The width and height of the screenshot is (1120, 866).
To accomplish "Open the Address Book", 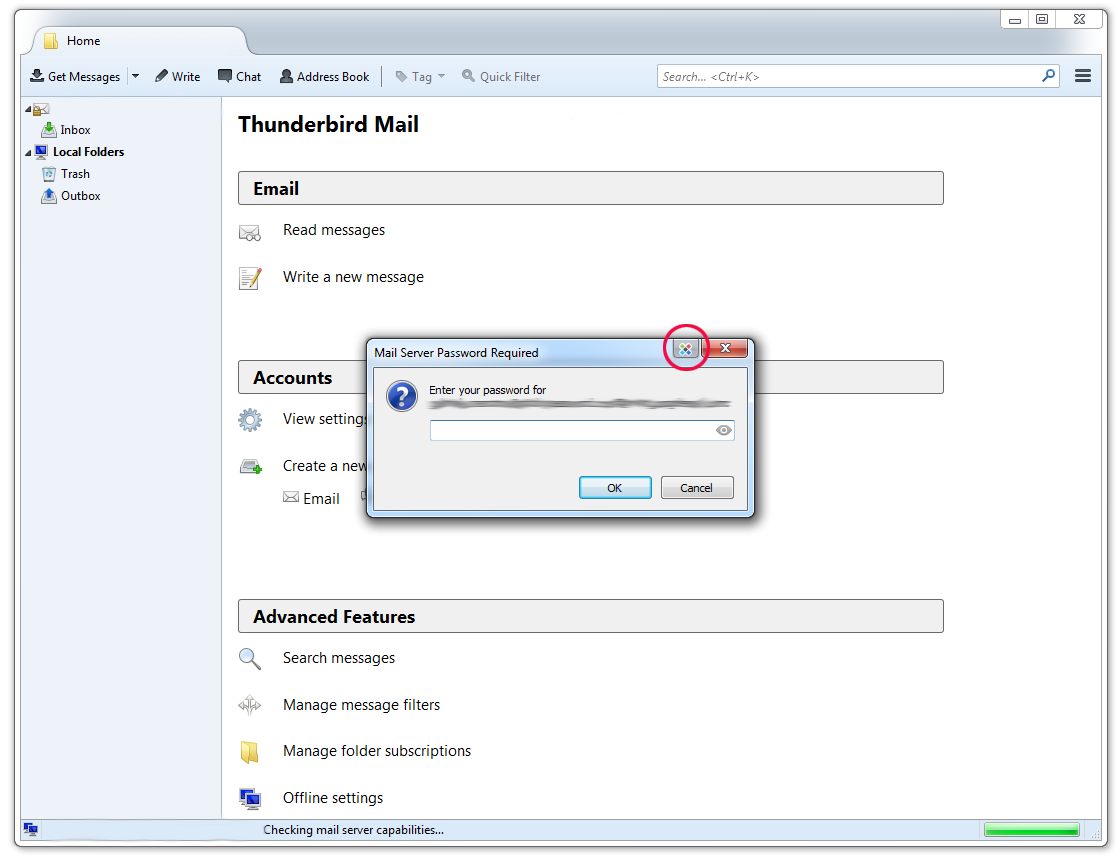I will point(324,76).
